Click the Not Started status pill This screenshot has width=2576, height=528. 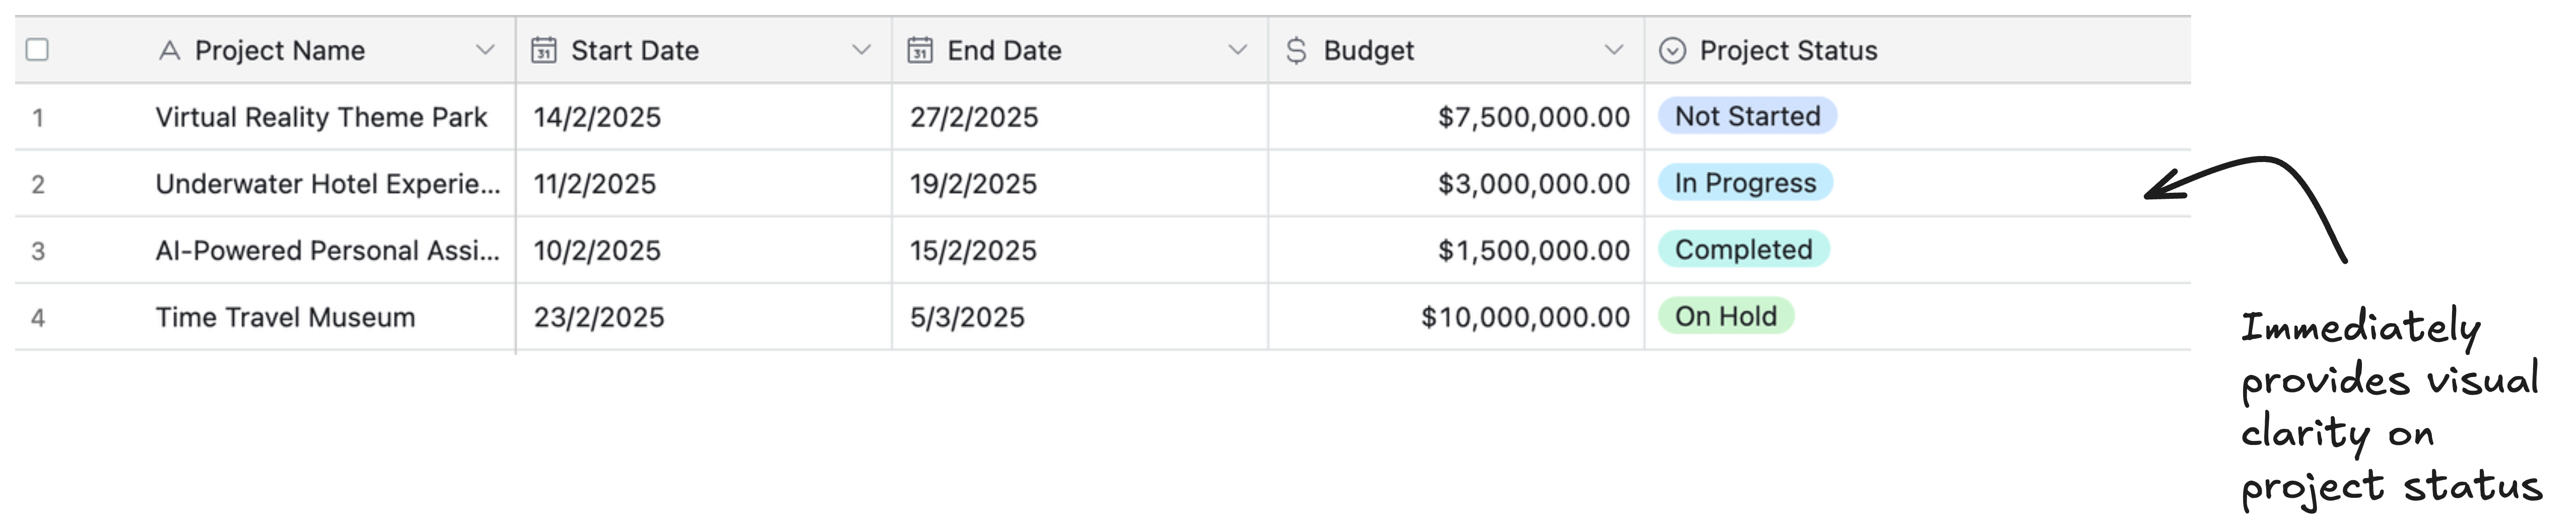(1746, 116)
